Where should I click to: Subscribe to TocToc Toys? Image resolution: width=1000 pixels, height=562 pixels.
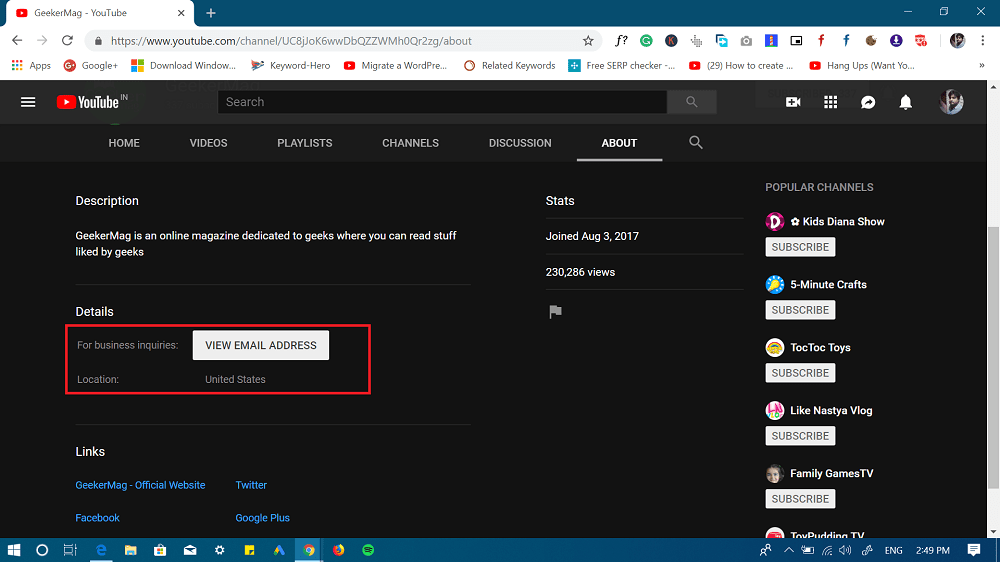(800, 373)
